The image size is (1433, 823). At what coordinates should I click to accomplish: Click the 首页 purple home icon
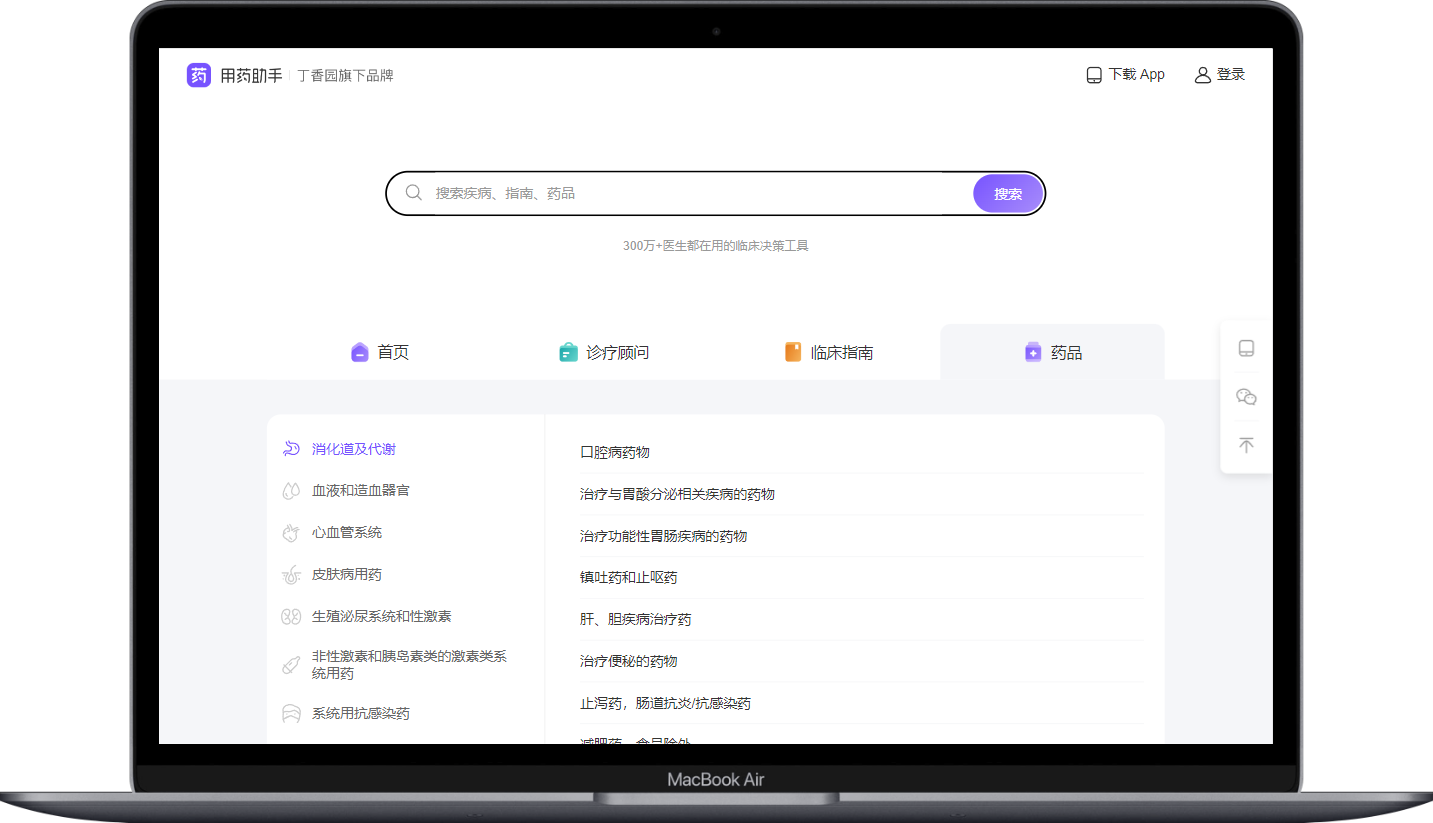point(360,352)
